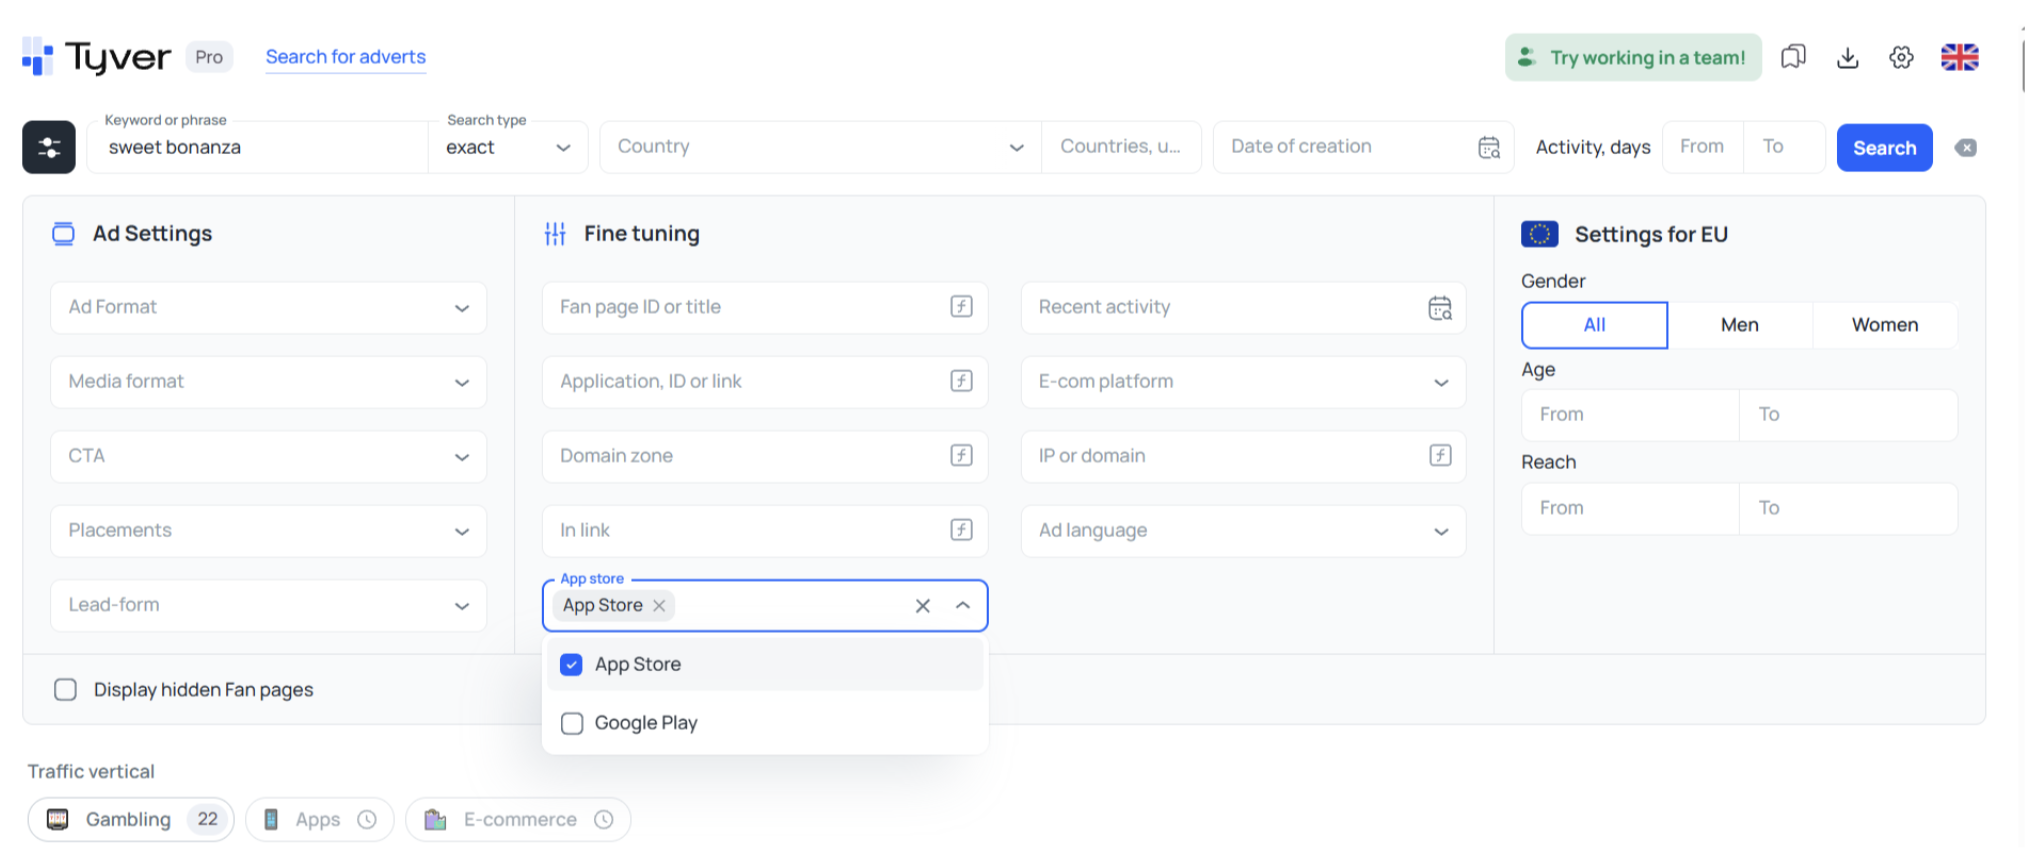Uncheck the App Store option
The image size is (2026, 856).
coord(571,665)
